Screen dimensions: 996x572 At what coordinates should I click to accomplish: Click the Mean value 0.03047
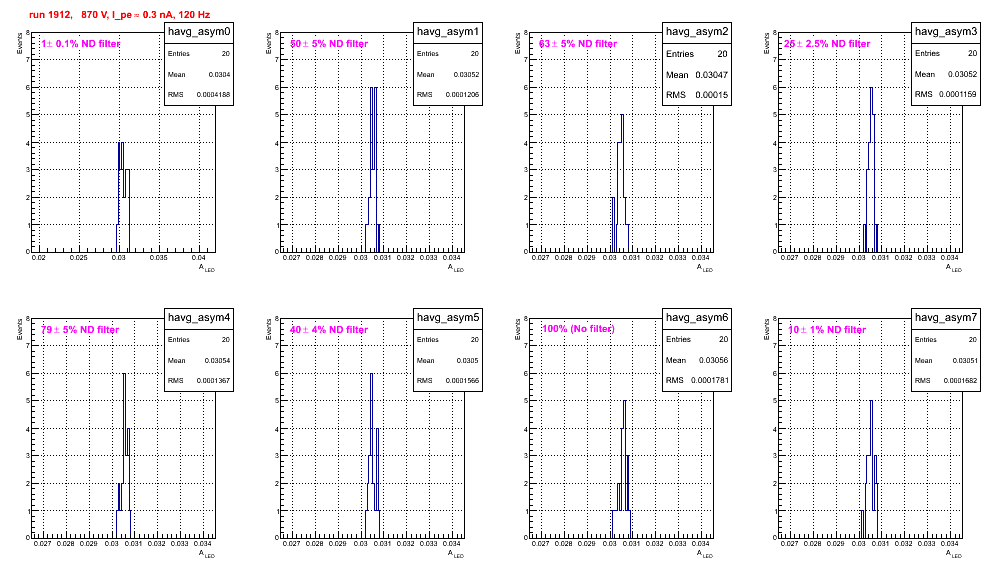tap(711, 75)
